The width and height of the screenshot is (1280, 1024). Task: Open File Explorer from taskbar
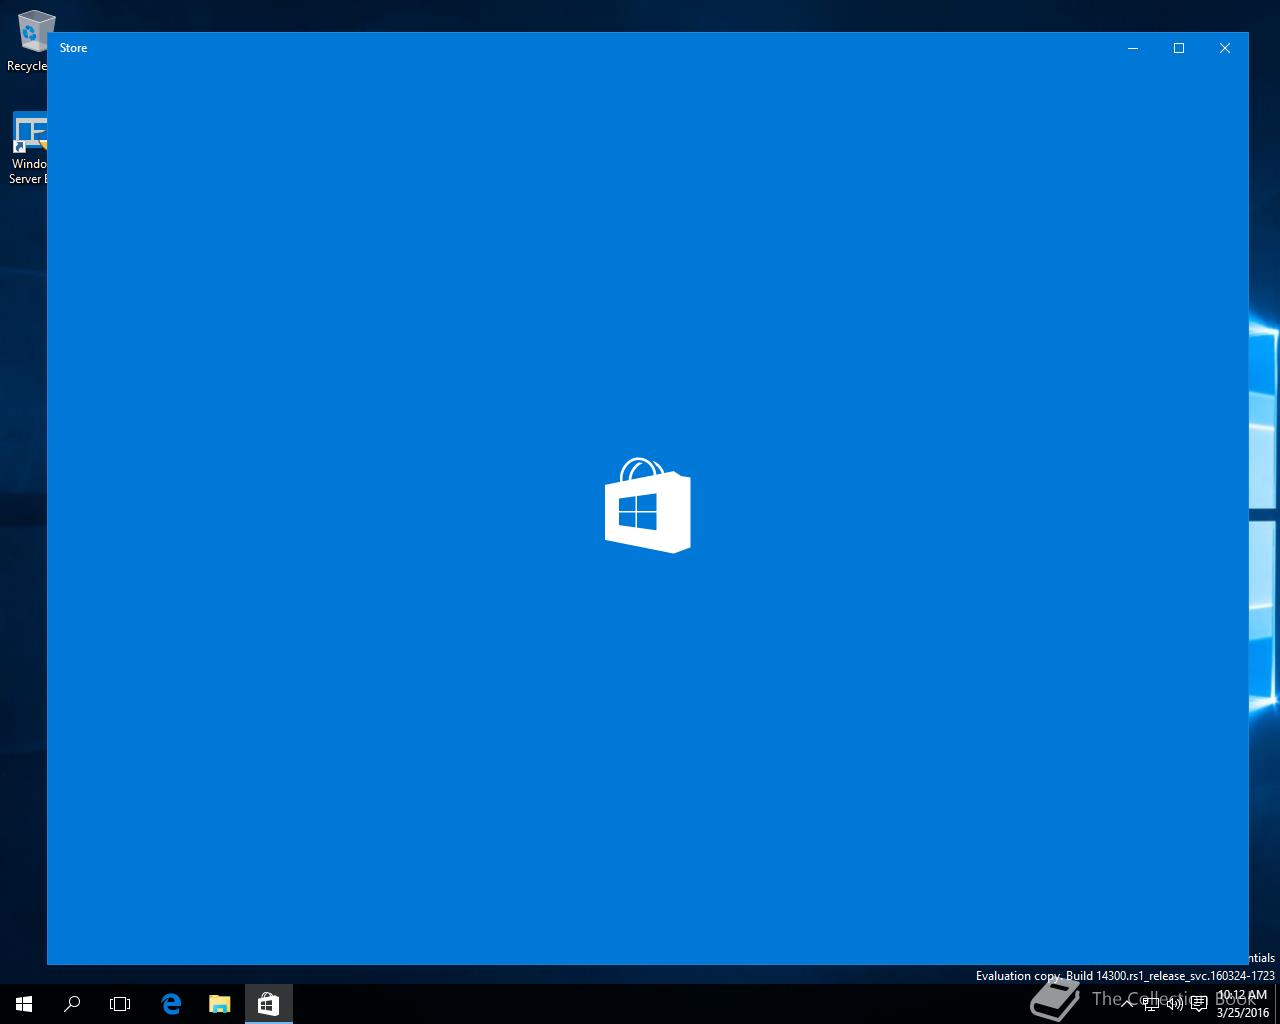pos(220,1004)
